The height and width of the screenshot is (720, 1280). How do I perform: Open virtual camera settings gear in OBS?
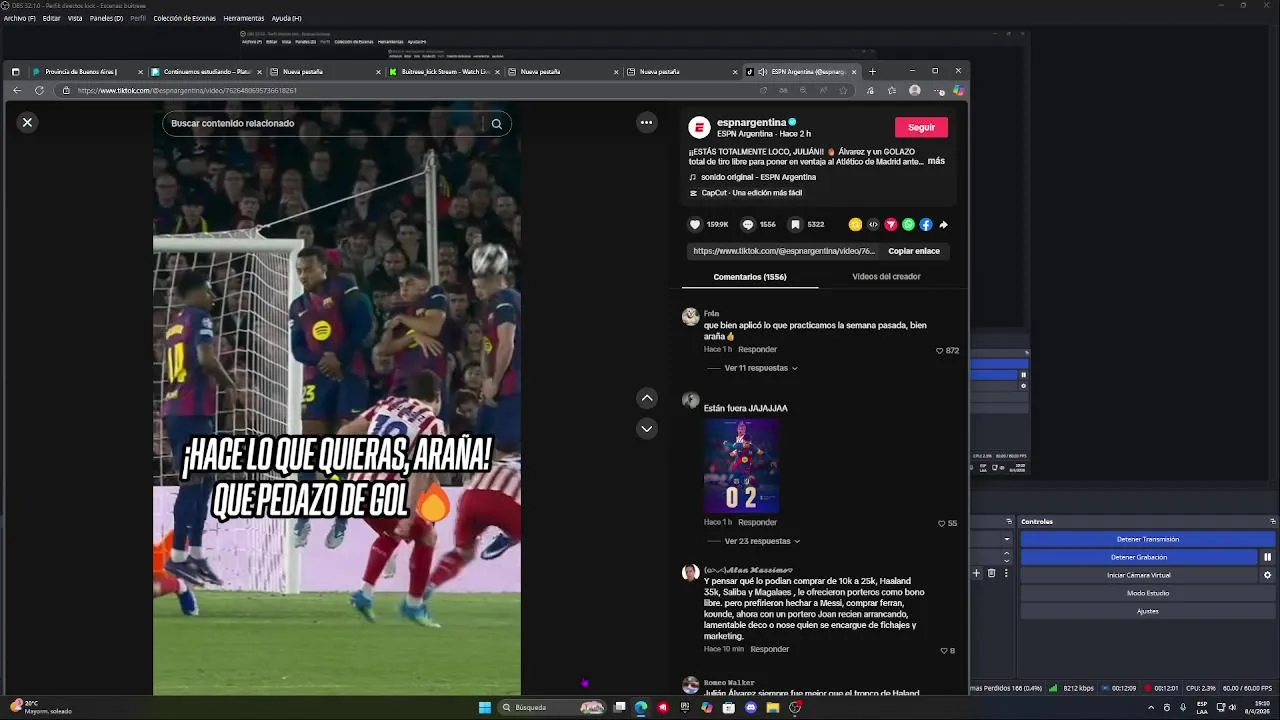(x=1267, y=575)
